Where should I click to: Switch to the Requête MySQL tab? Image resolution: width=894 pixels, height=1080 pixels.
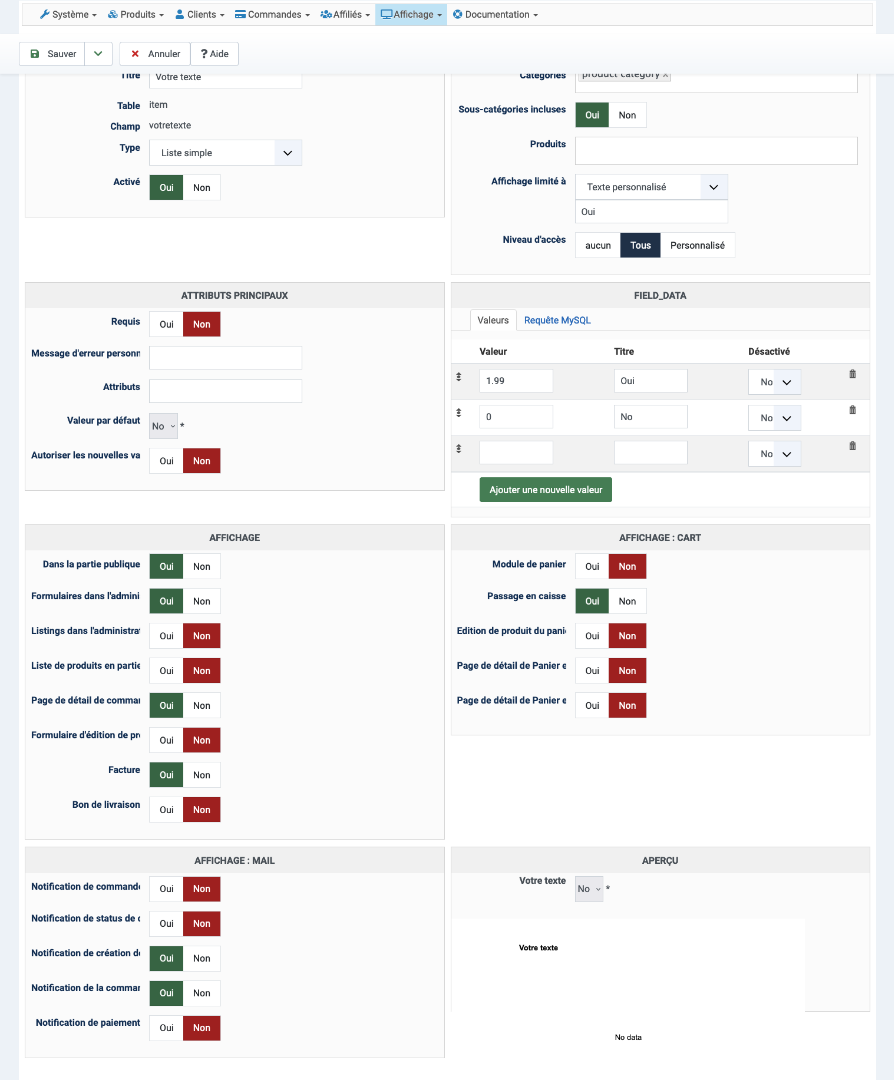pos(557,320)
